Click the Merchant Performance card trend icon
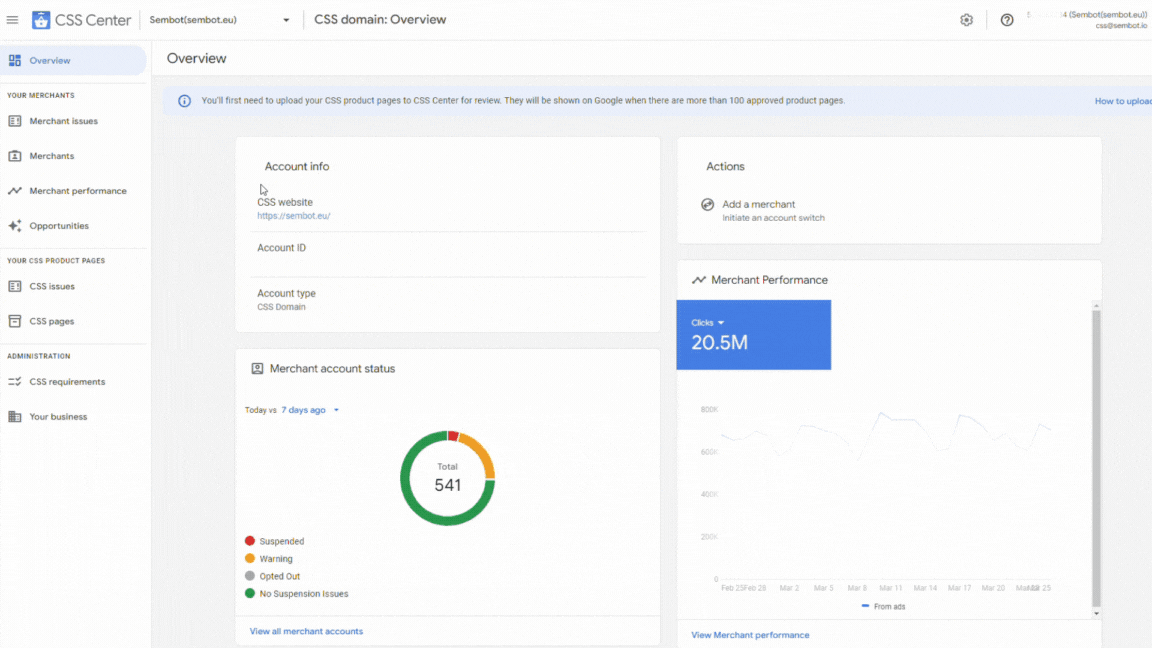Screen dimensions: 1152x648 (x=699, y=280)
